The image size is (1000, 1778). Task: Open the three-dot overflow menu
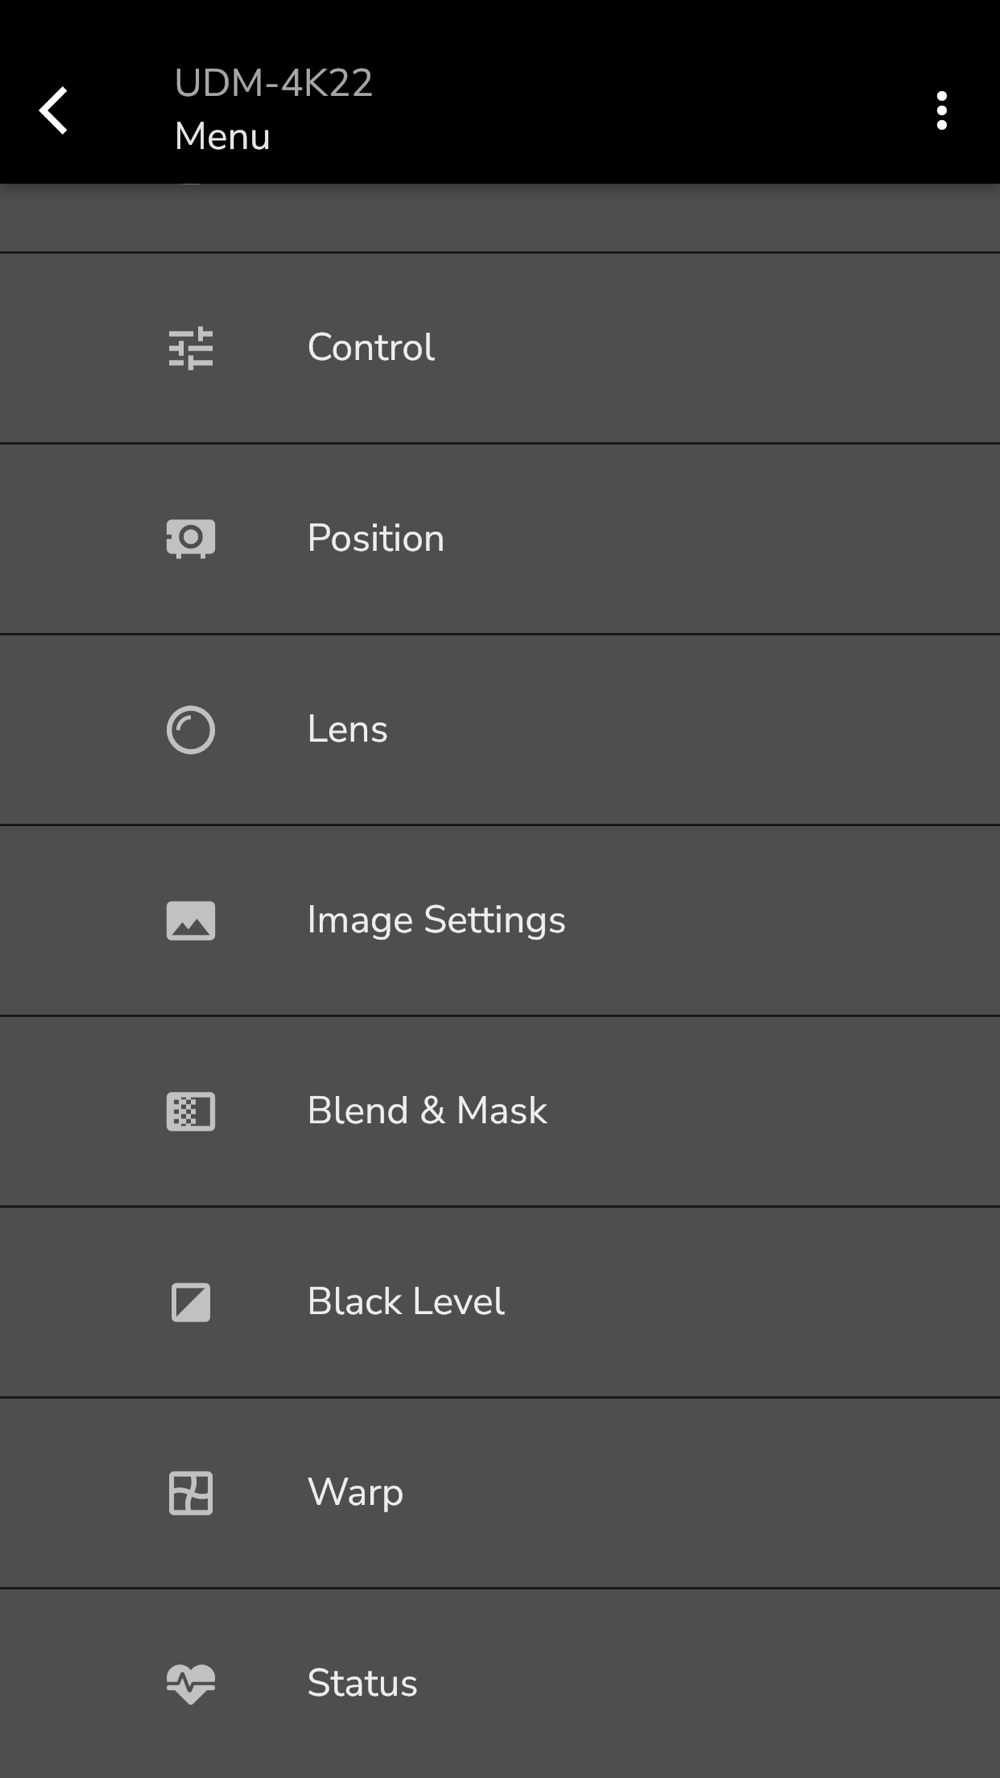(x=941, y=110)
